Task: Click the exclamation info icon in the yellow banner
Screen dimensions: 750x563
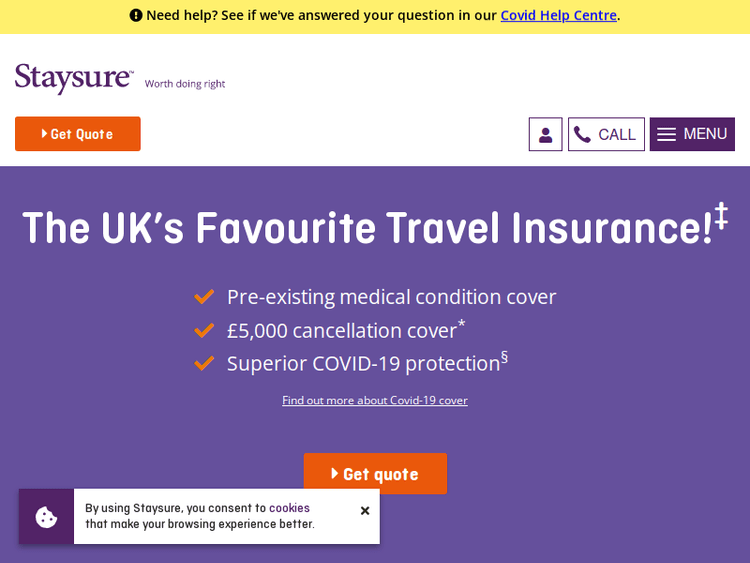Action: coord(136,15)
